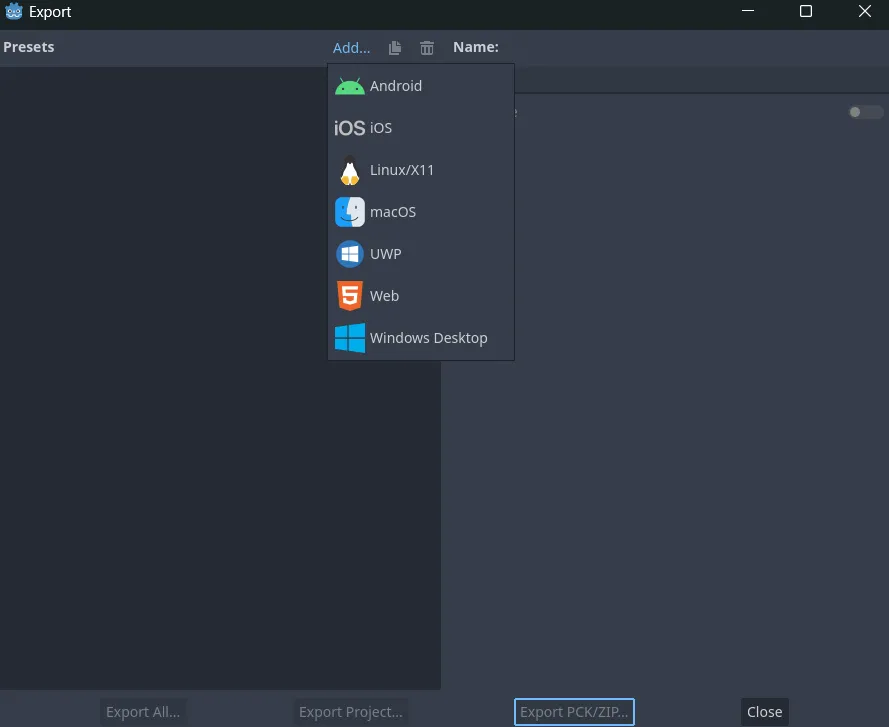889x727 pixels.
Task: Click the Linux penguin icon
Action: [349, 170]
